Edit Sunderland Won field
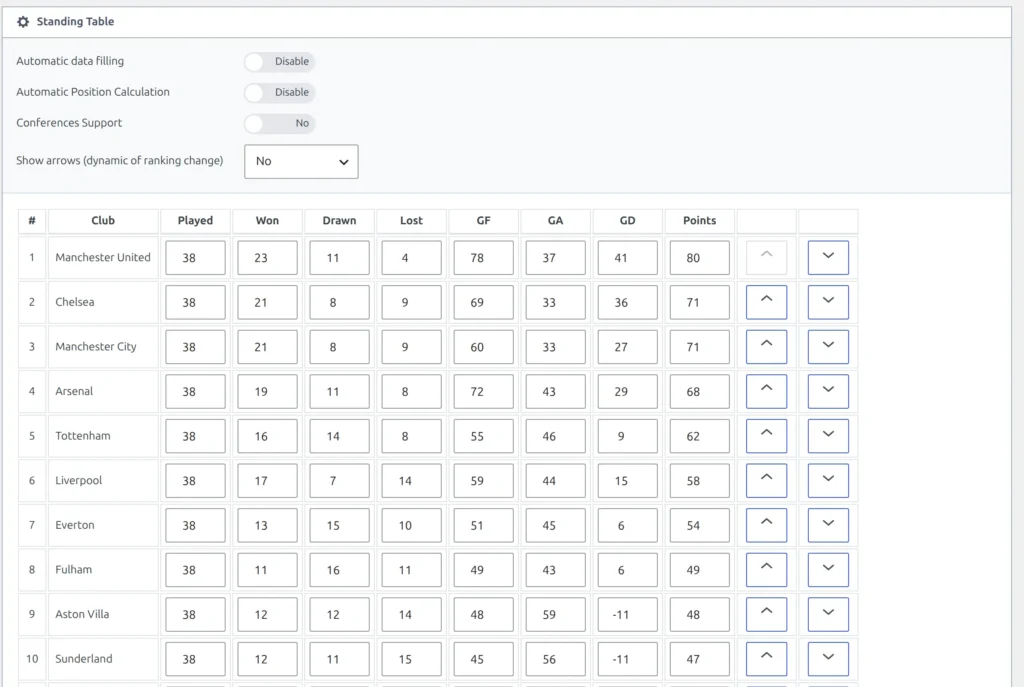Image resolution: width=1024 pixels, height=687 pixels. click(267, 658)
